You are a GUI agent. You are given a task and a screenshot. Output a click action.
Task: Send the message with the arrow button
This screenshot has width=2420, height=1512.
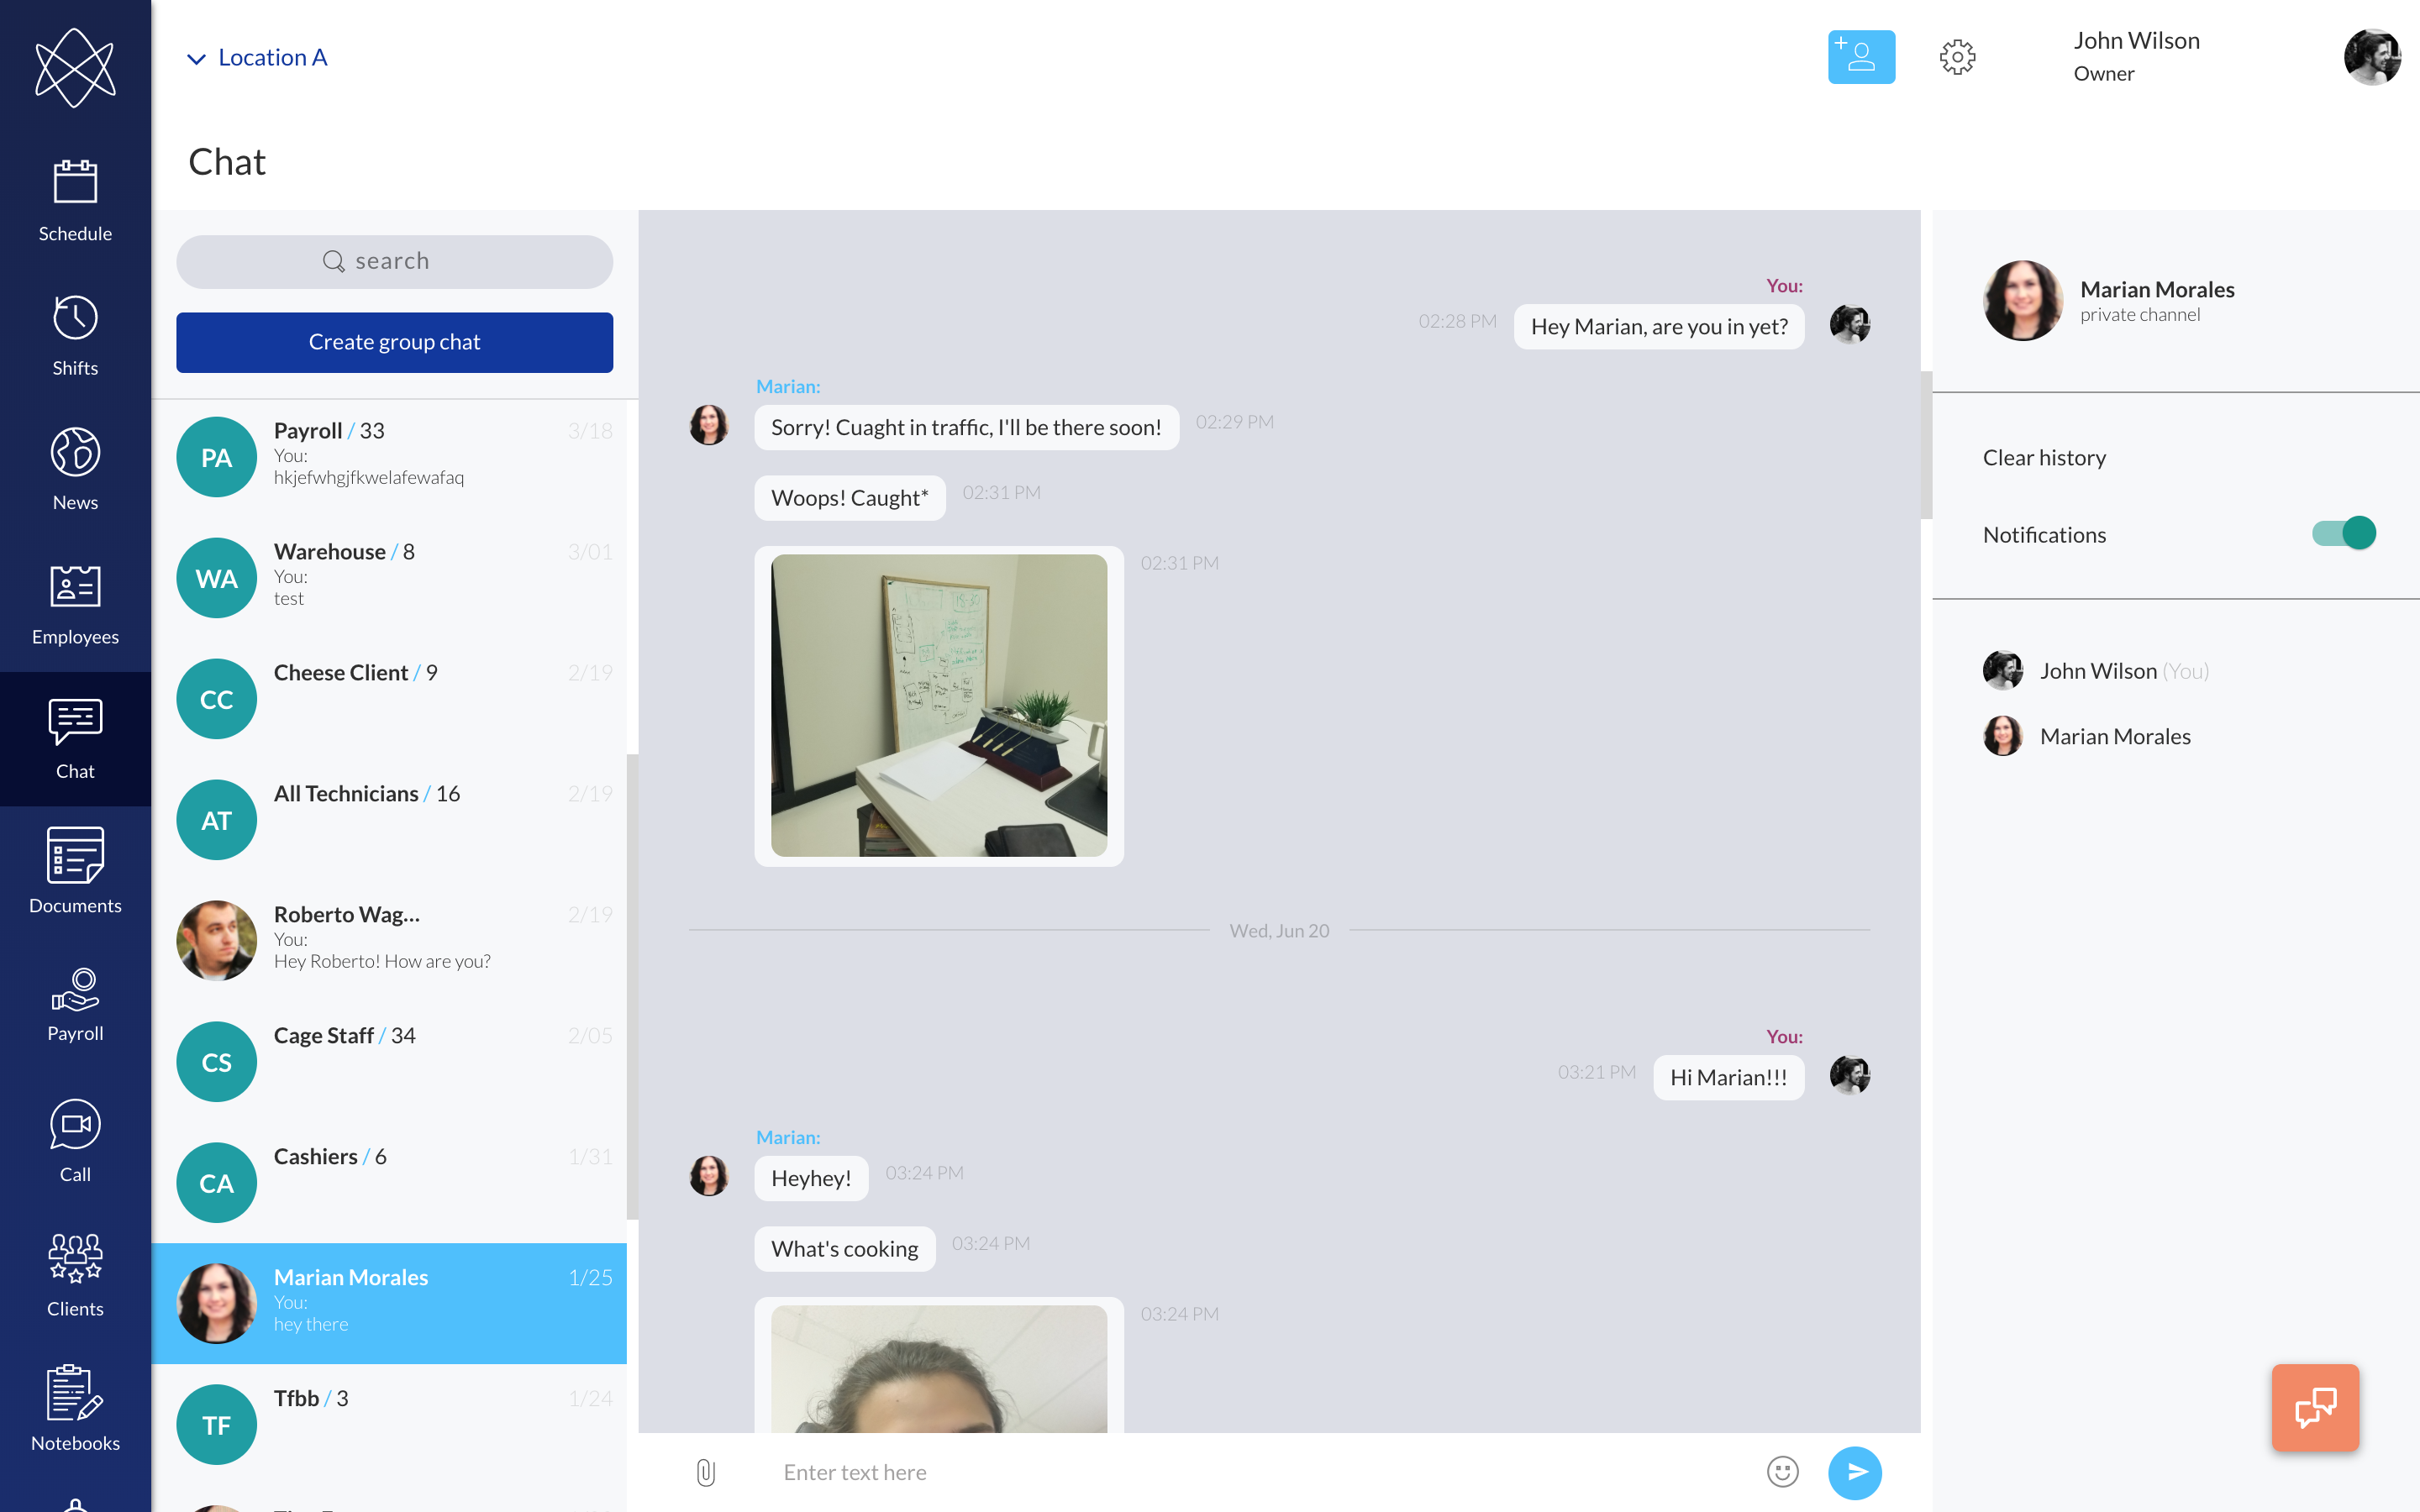click(x=1856, y=1472)
